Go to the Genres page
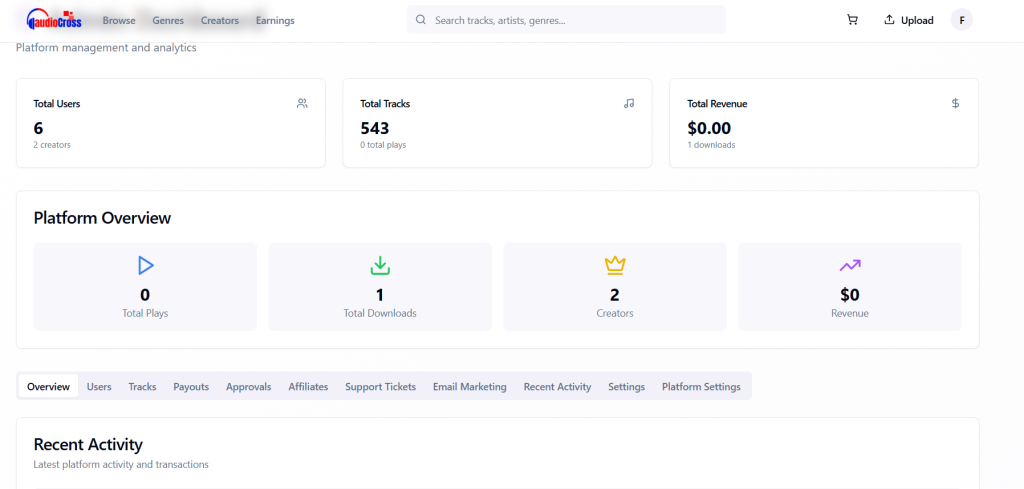This screenshot has width=1024, height=489. [x=168, y=20]
